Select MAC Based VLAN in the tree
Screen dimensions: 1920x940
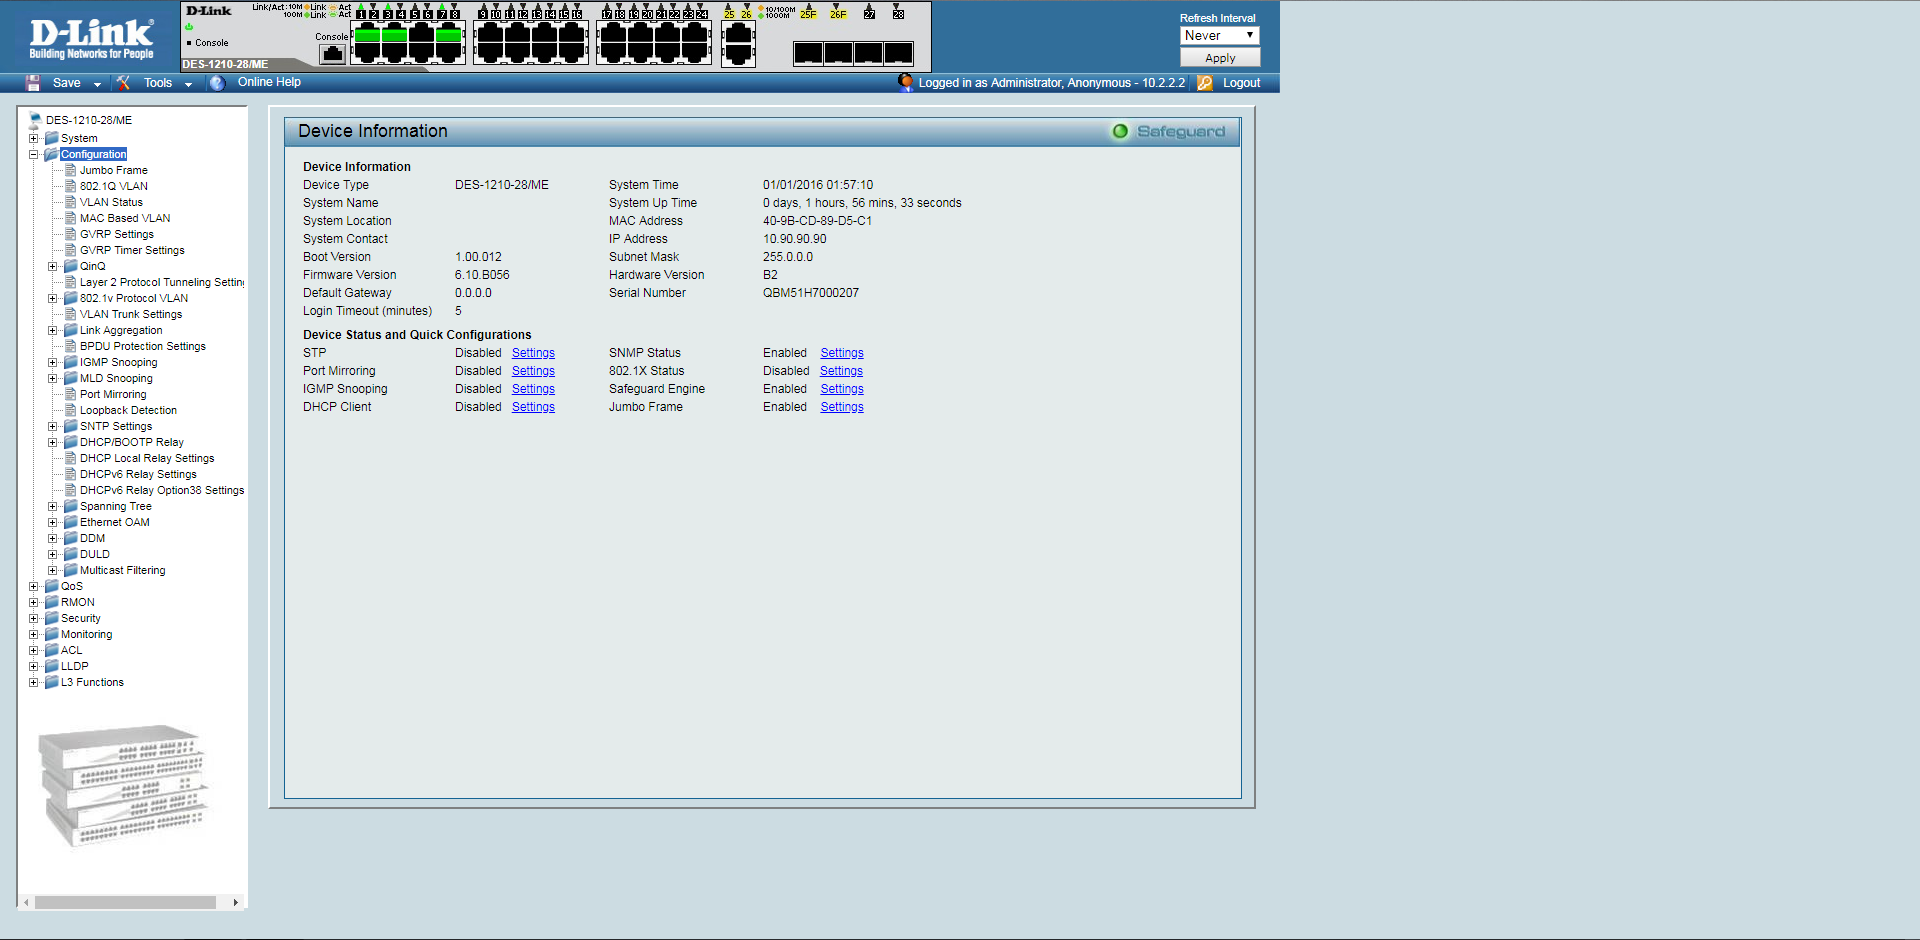click(x=125, y=218)
